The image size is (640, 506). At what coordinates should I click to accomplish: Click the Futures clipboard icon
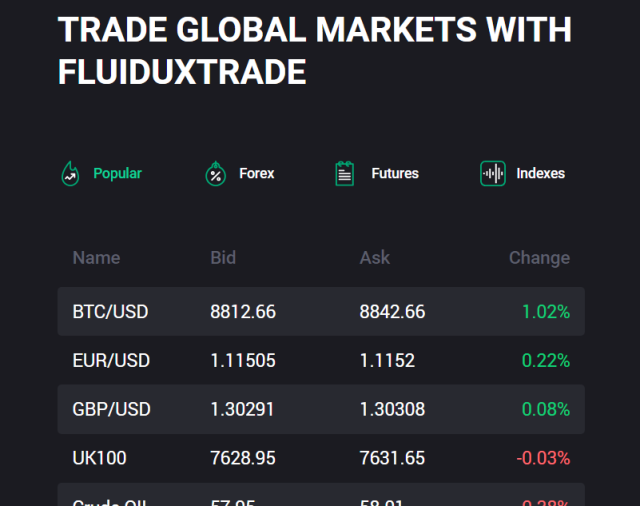pyautogui.click(x=344, y=173)
